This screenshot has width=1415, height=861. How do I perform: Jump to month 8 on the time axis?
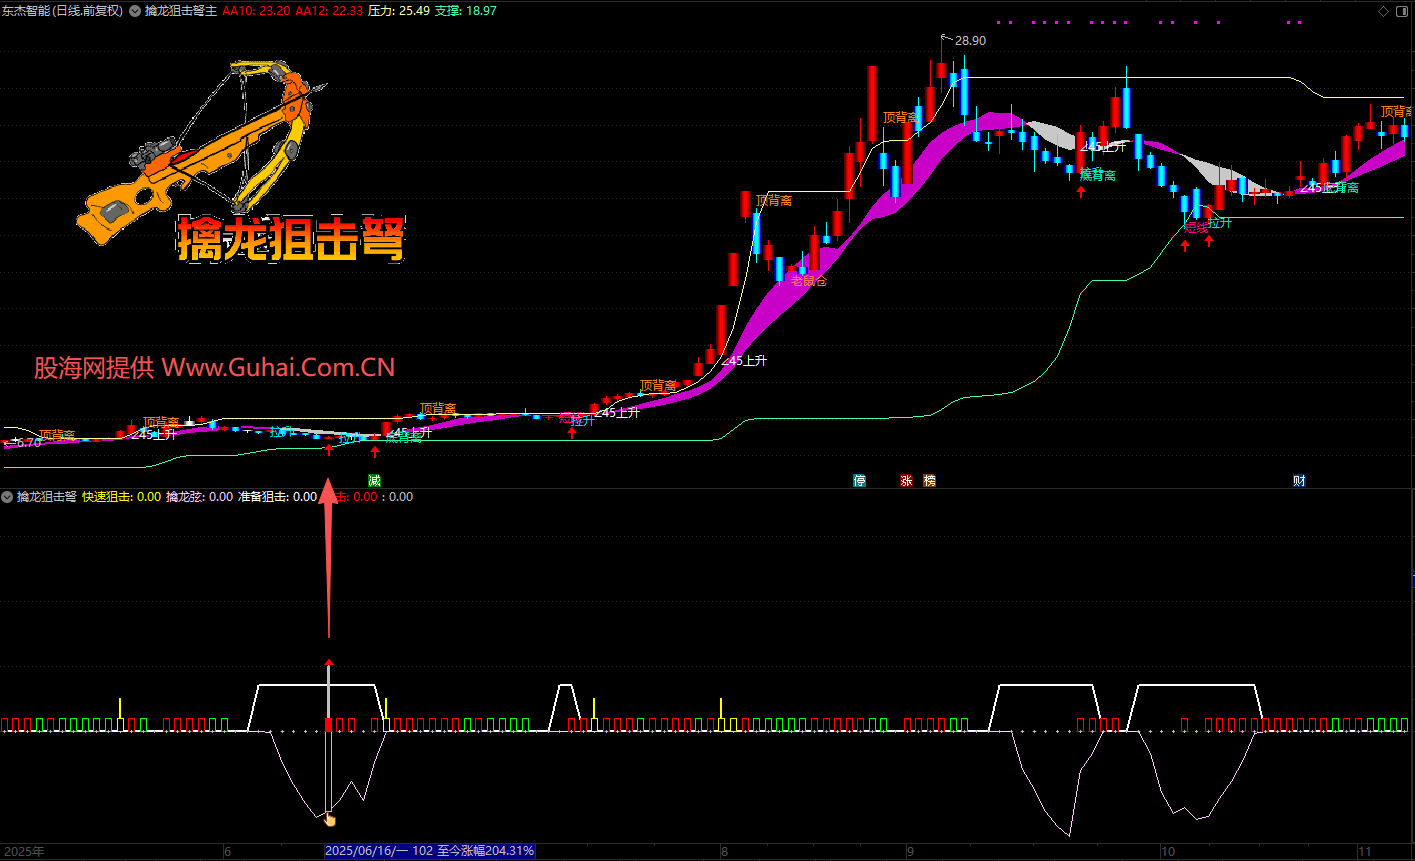tap(723, 851)
